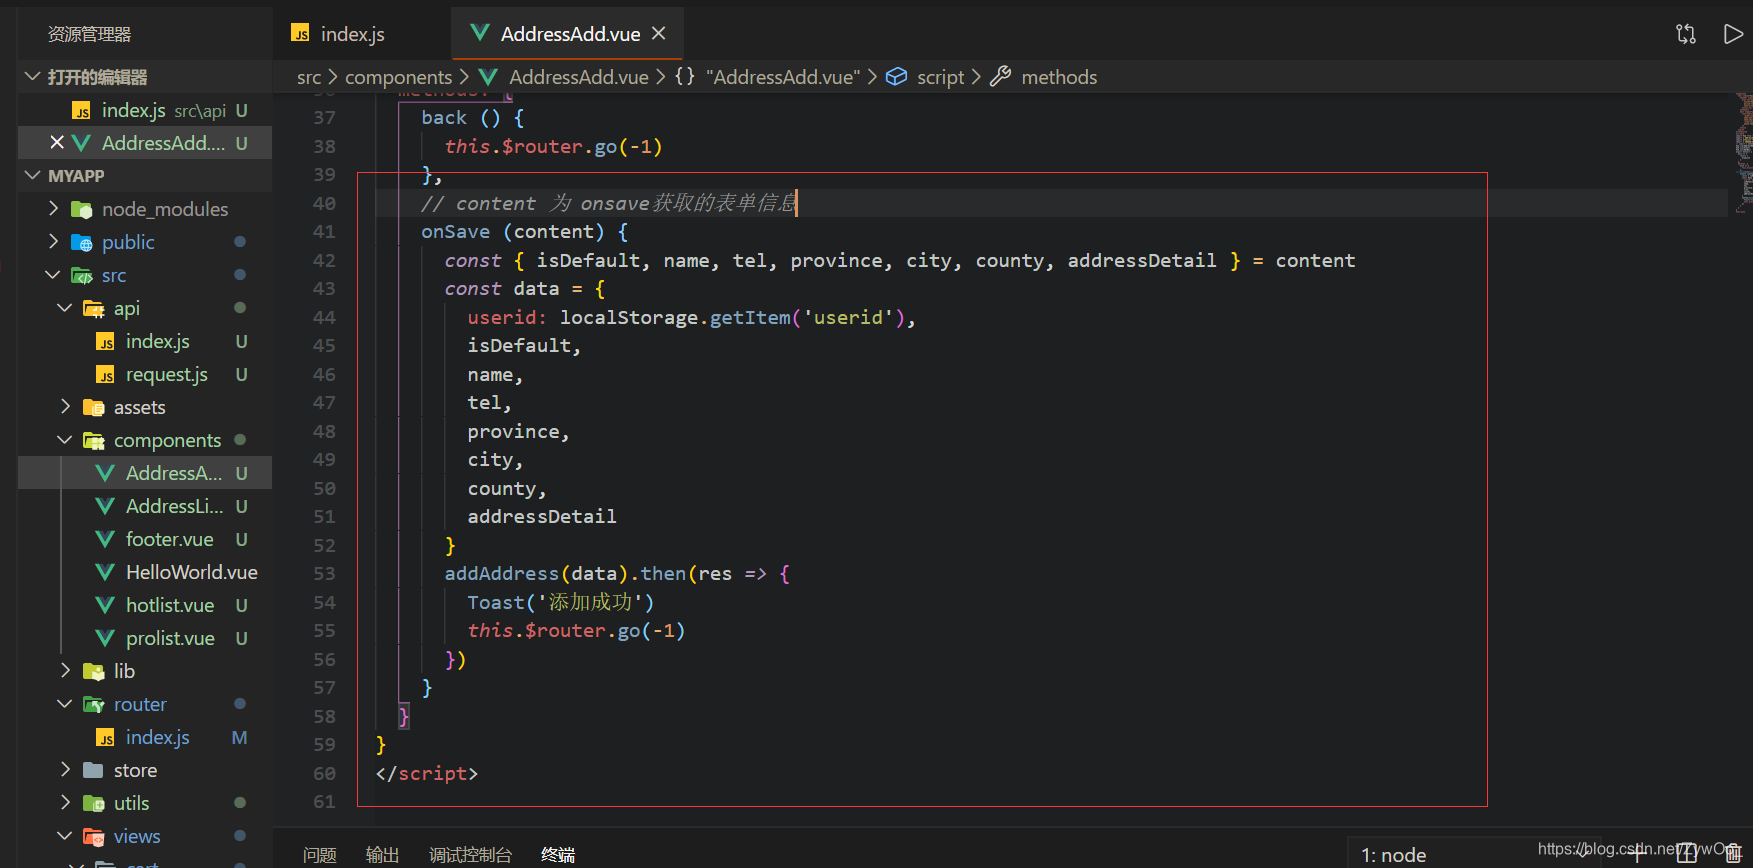Click src in the breadcrumb path
Image resolution: width=1753 pixels, height=868 pixels.
point(309,77)
